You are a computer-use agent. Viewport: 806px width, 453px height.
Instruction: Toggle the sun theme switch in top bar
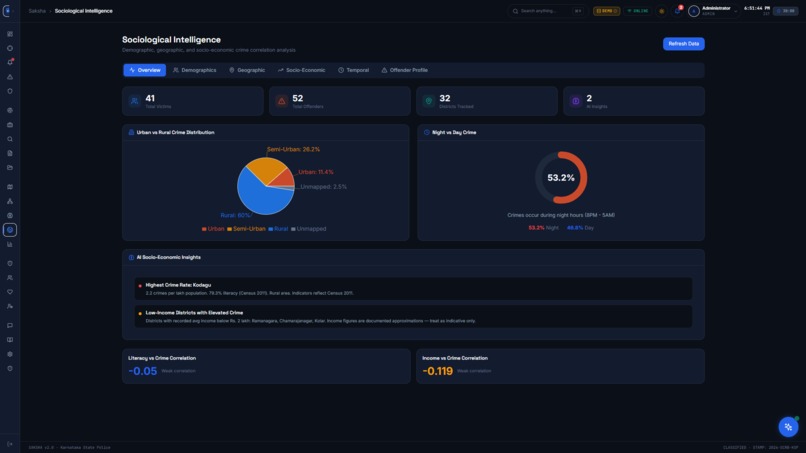pos(662,11)
